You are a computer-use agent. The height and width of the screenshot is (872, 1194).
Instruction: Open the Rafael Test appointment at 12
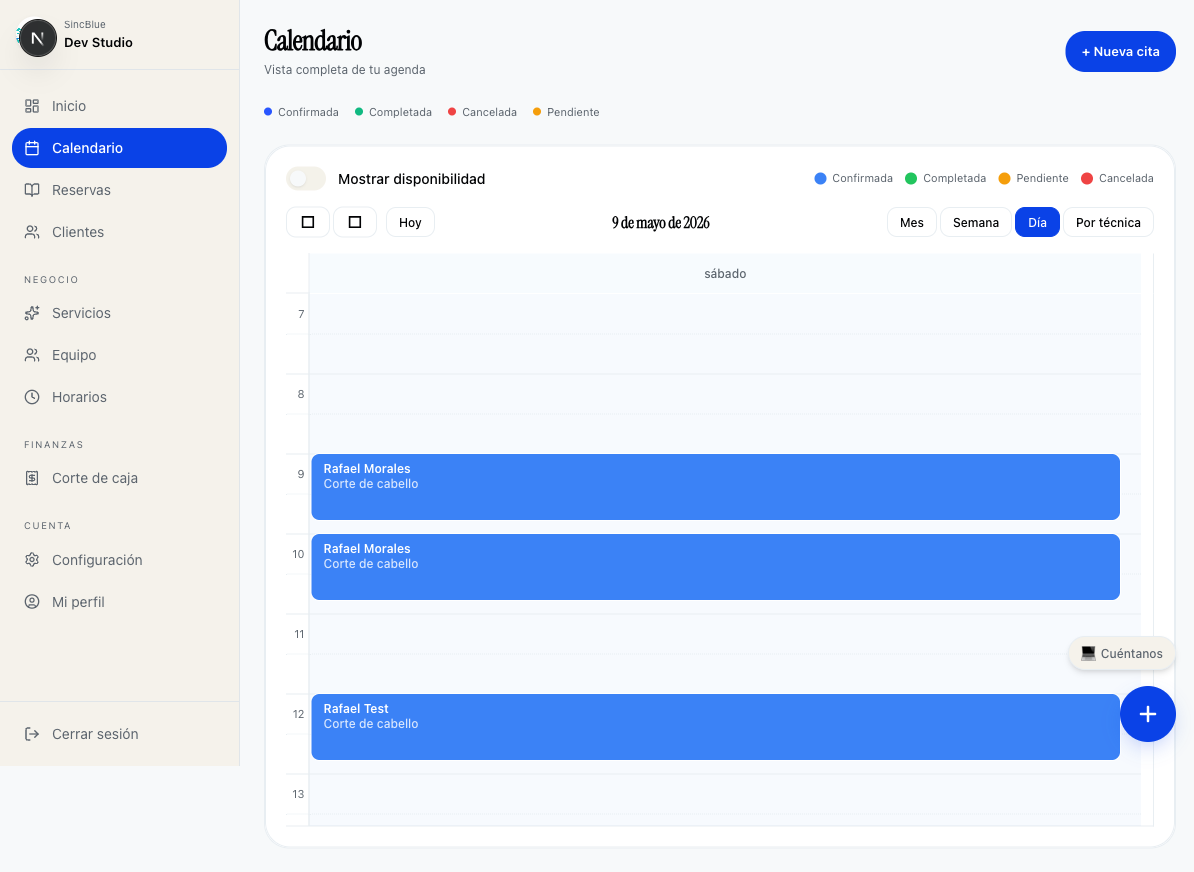point(715,727)
